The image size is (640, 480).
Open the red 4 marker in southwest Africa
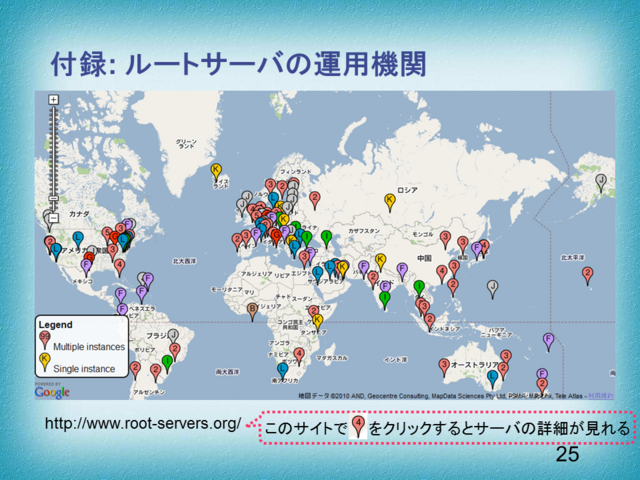[x=298, y=354]
